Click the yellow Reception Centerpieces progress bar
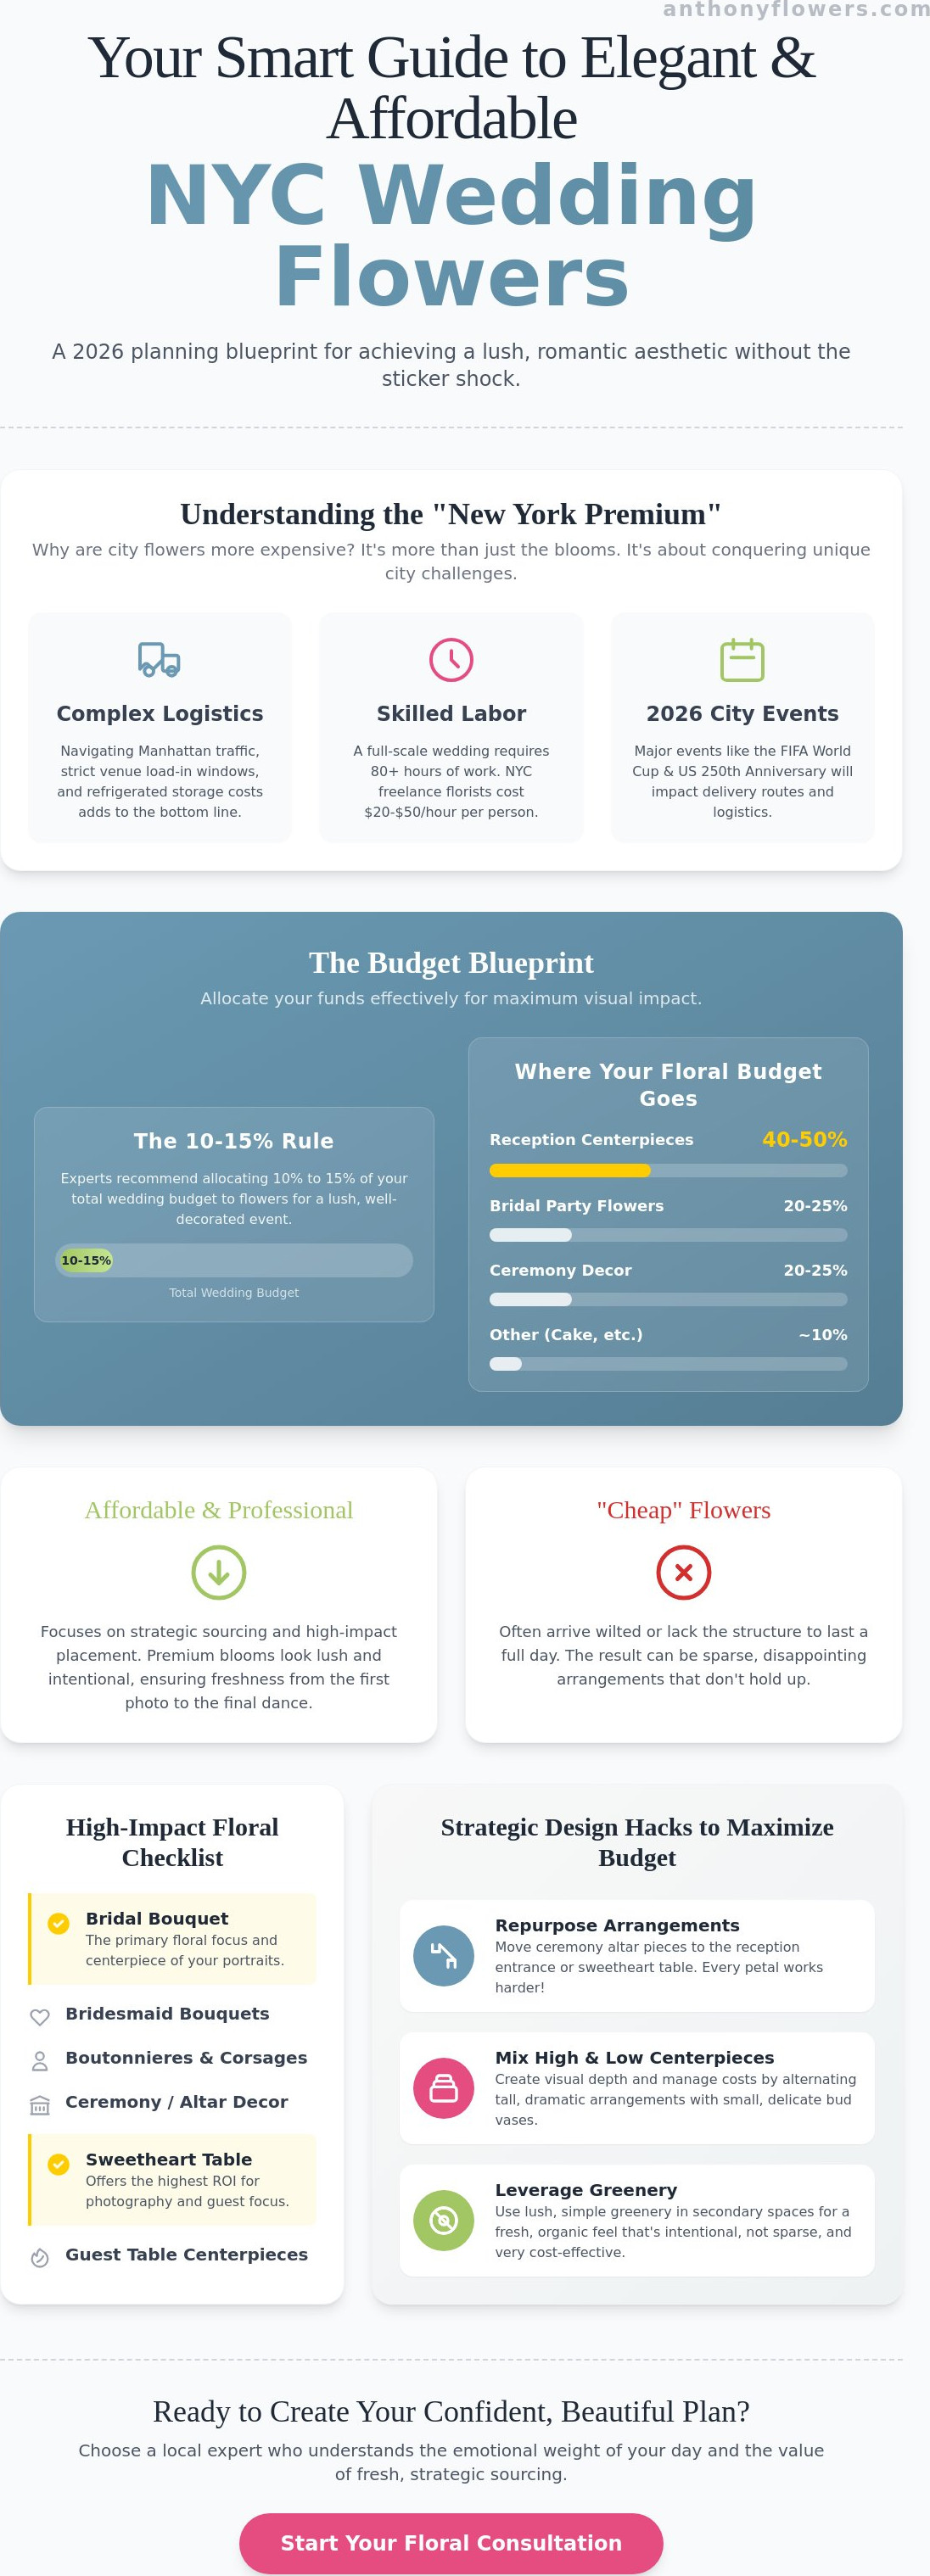 (668, 1171)
